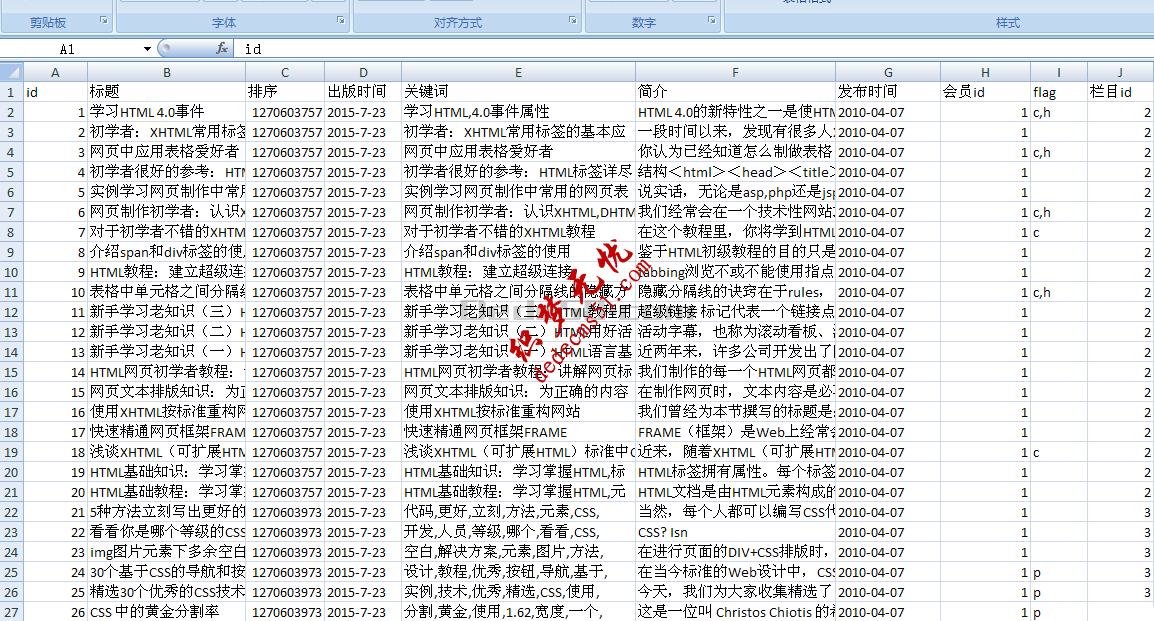Open the 字体 font dialog launcher
The image size is (1154, 621).
tap(340, 21)
